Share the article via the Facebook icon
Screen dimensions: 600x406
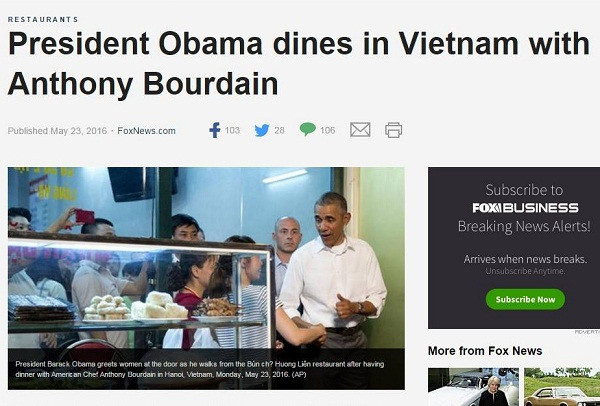point(215,130)
